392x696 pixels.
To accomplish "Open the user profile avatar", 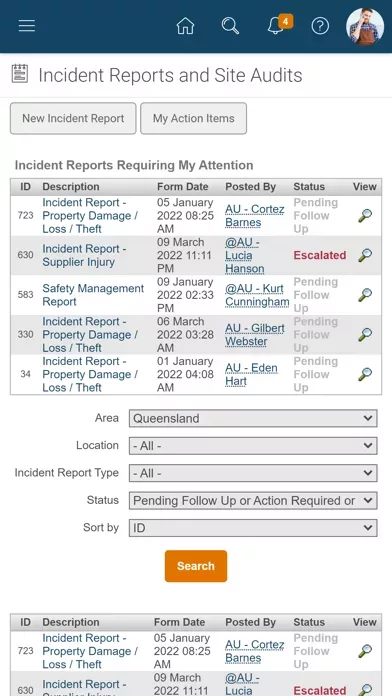I will click(x=365, y=26).
